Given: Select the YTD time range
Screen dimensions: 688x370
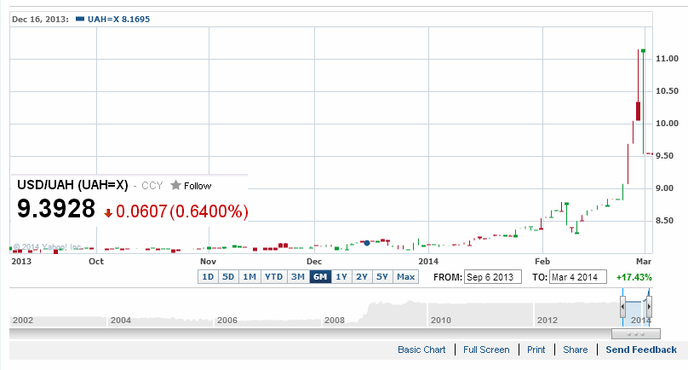Looking at the screenshot, I should (x=274, y=277).
